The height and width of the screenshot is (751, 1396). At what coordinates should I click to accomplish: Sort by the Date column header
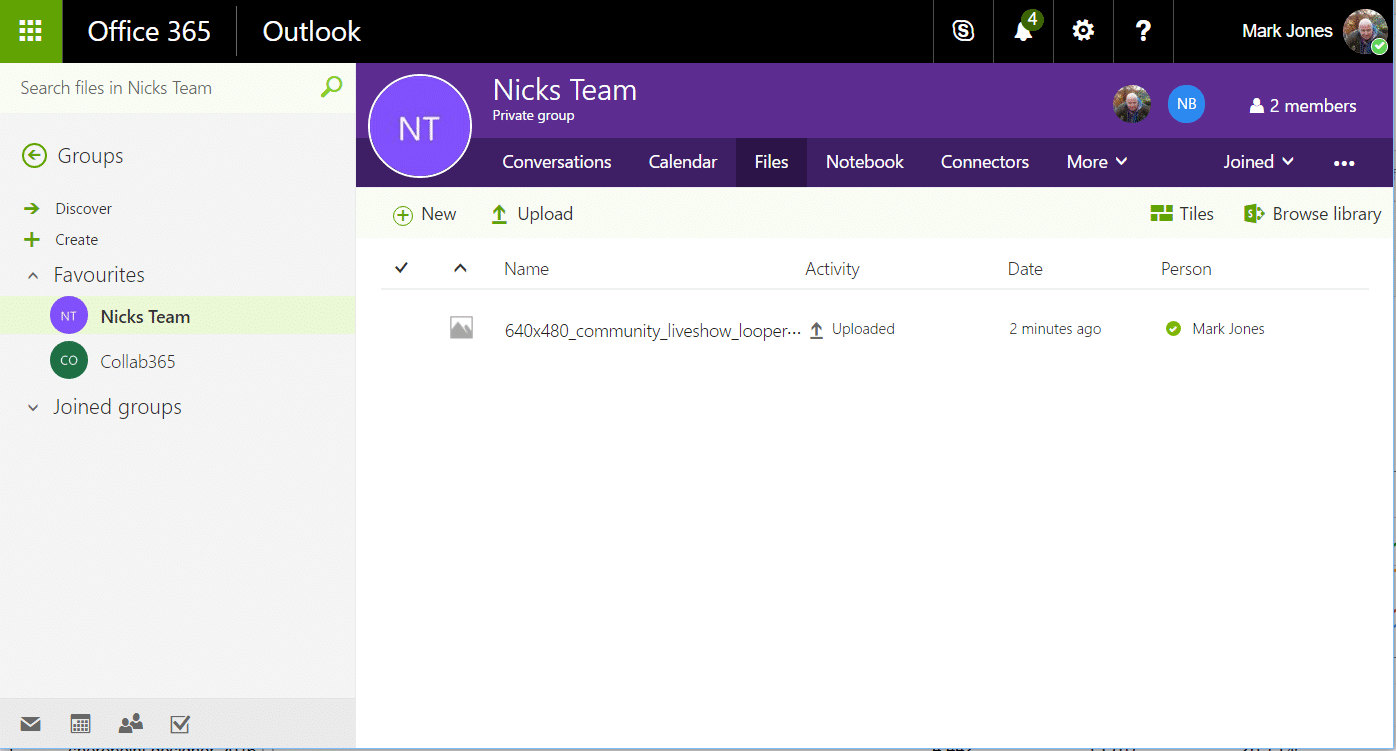tap(1025, 268)
